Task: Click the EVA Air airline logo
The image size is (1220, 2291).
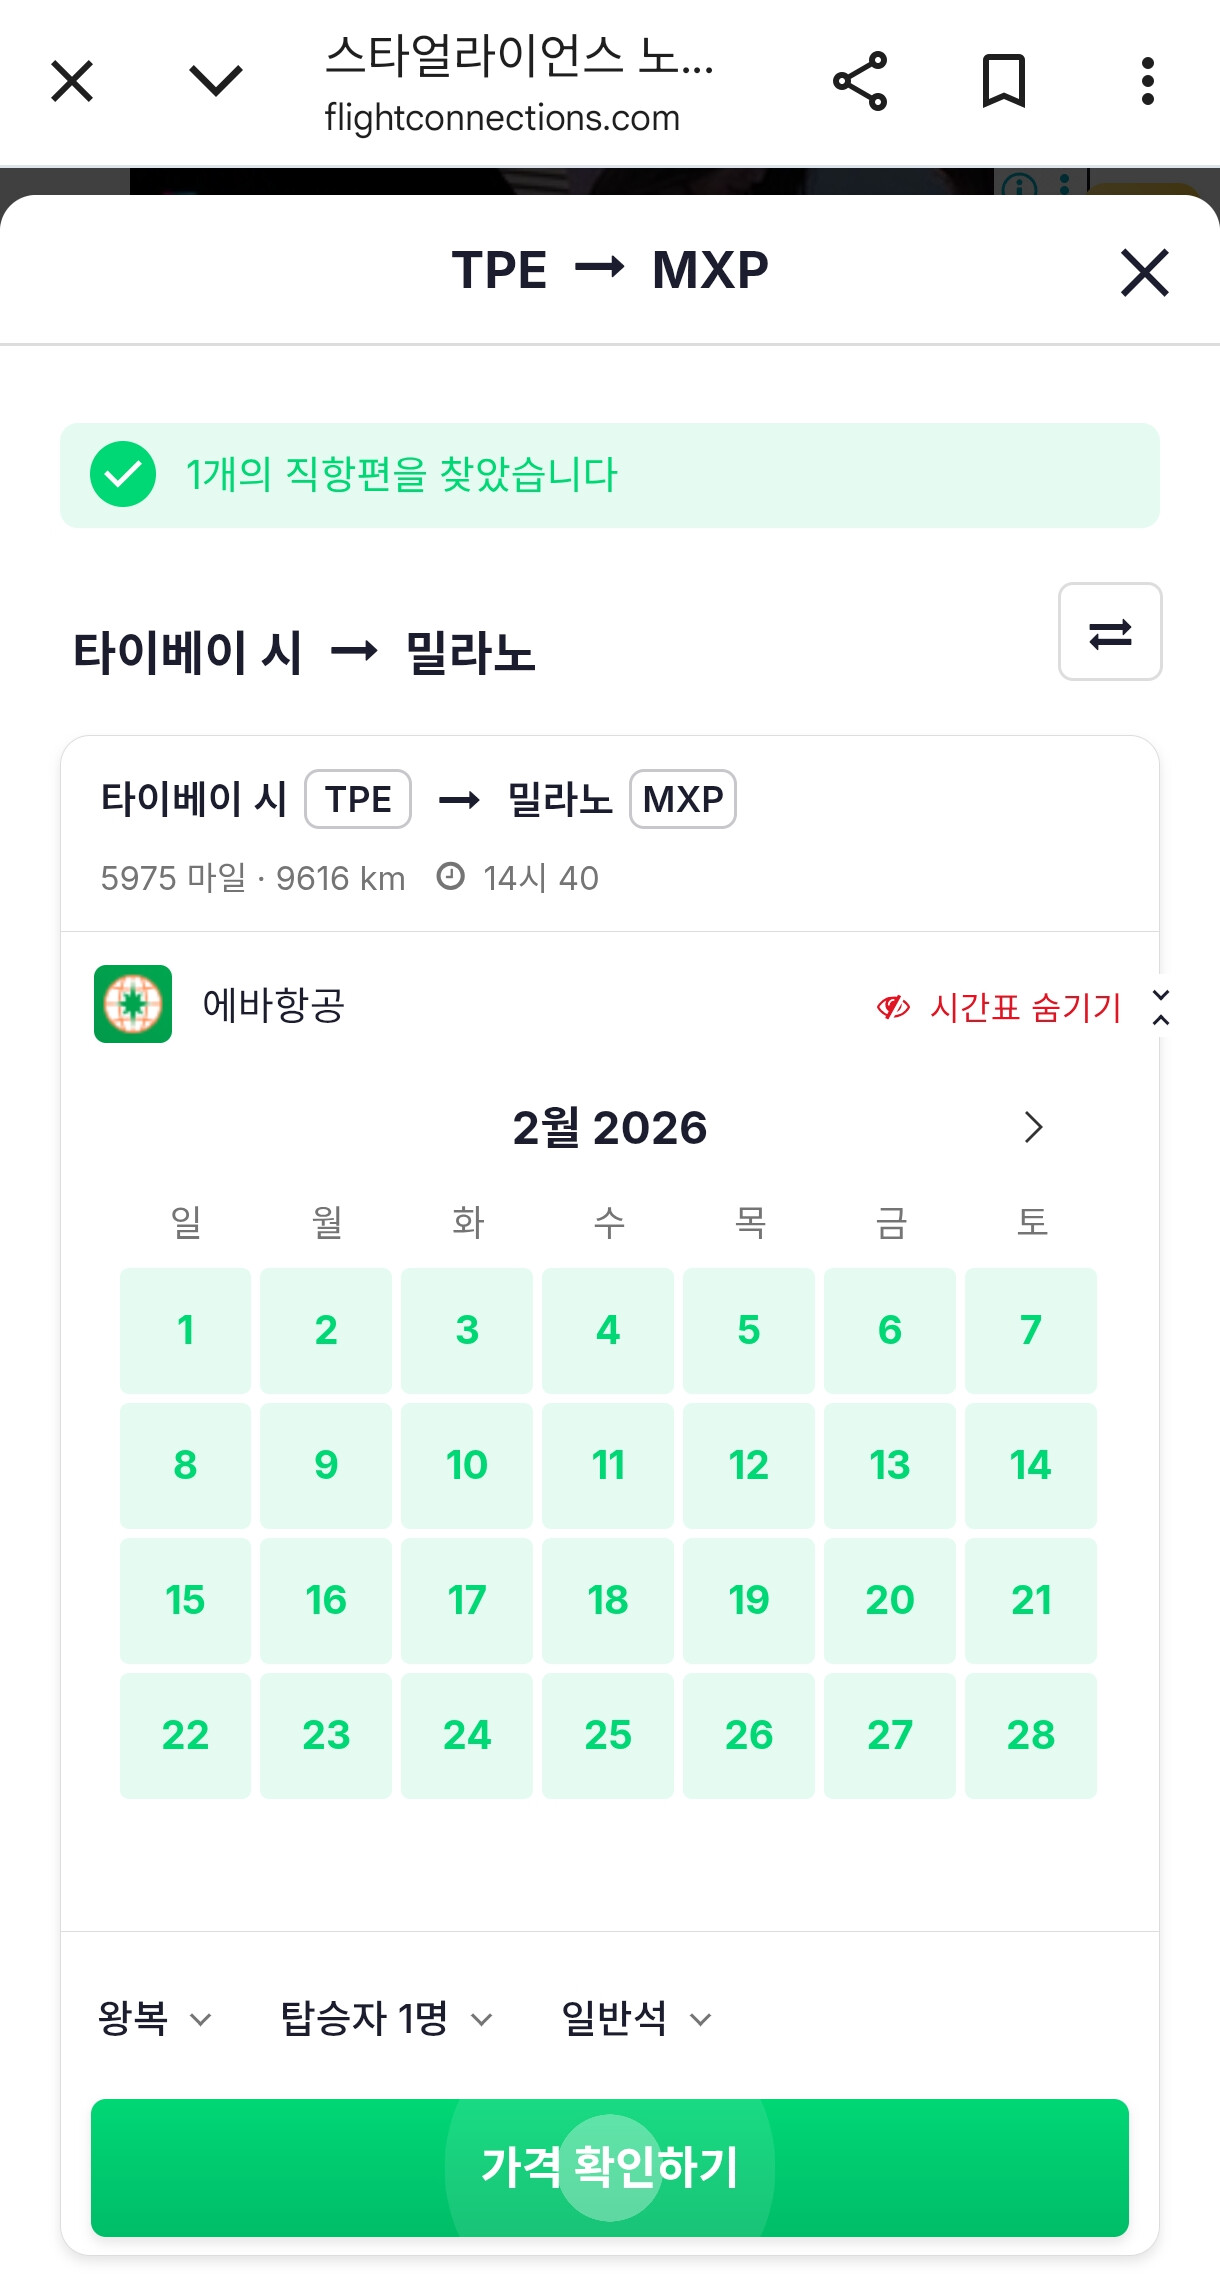Action: tap(133, 1004)
